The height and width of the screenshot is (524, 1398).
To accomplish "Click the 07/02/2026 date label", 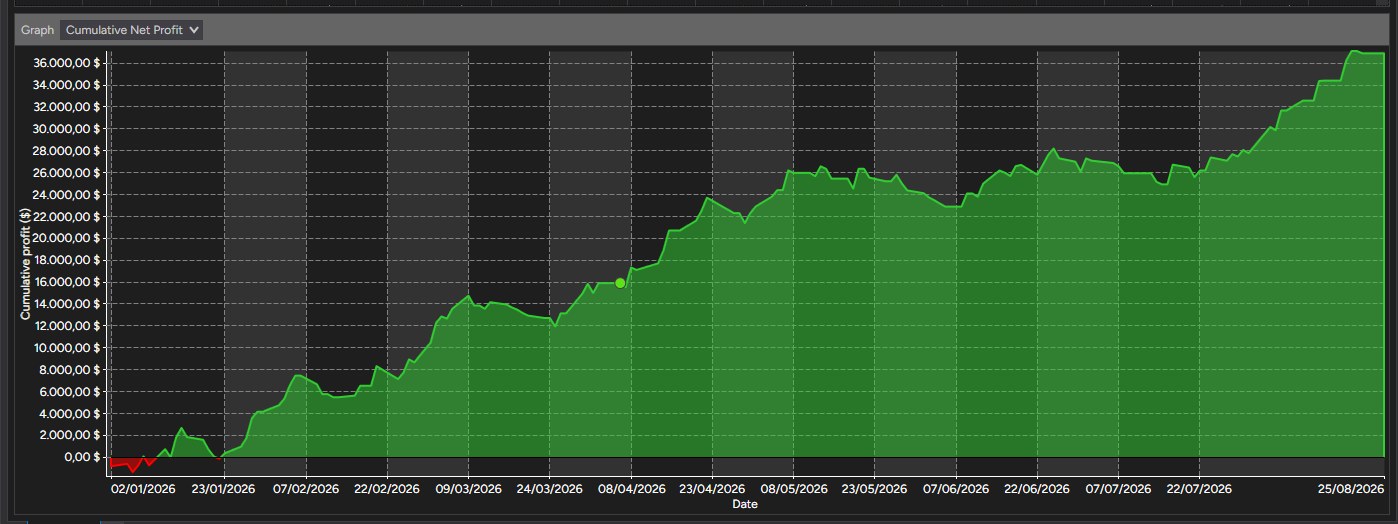I will (305, 489).
